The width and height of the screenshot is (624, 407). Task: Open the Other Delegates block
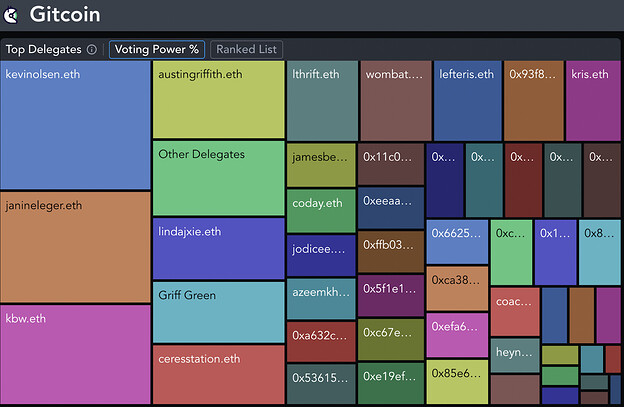point(218,178)
